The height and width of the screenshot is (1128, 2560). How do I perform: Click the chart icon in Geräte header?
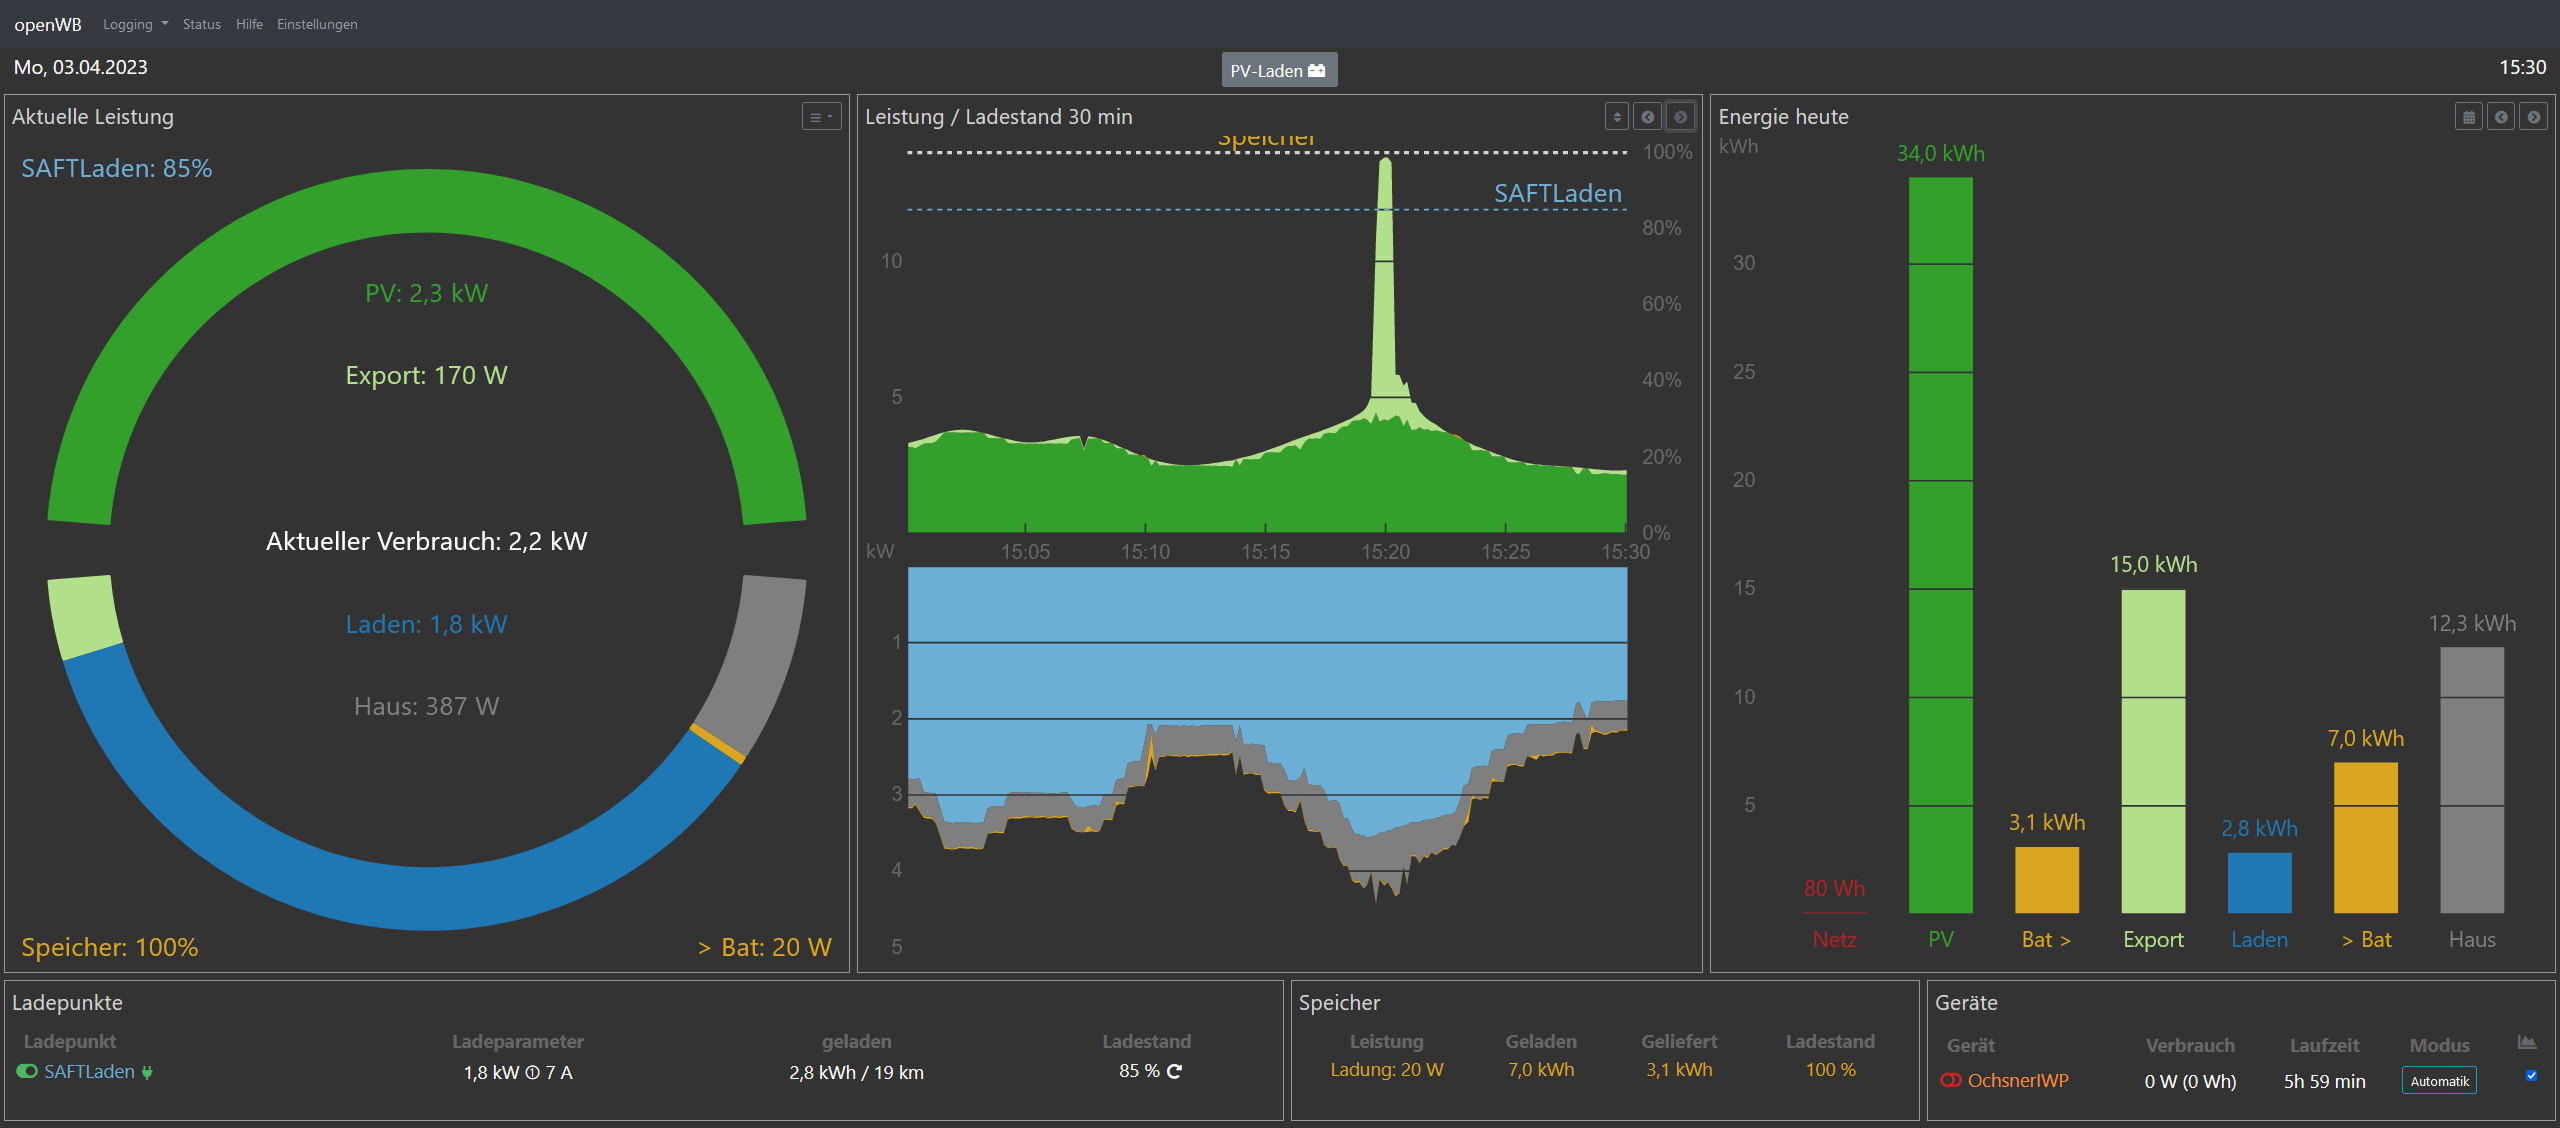tap(2527, 1043)
